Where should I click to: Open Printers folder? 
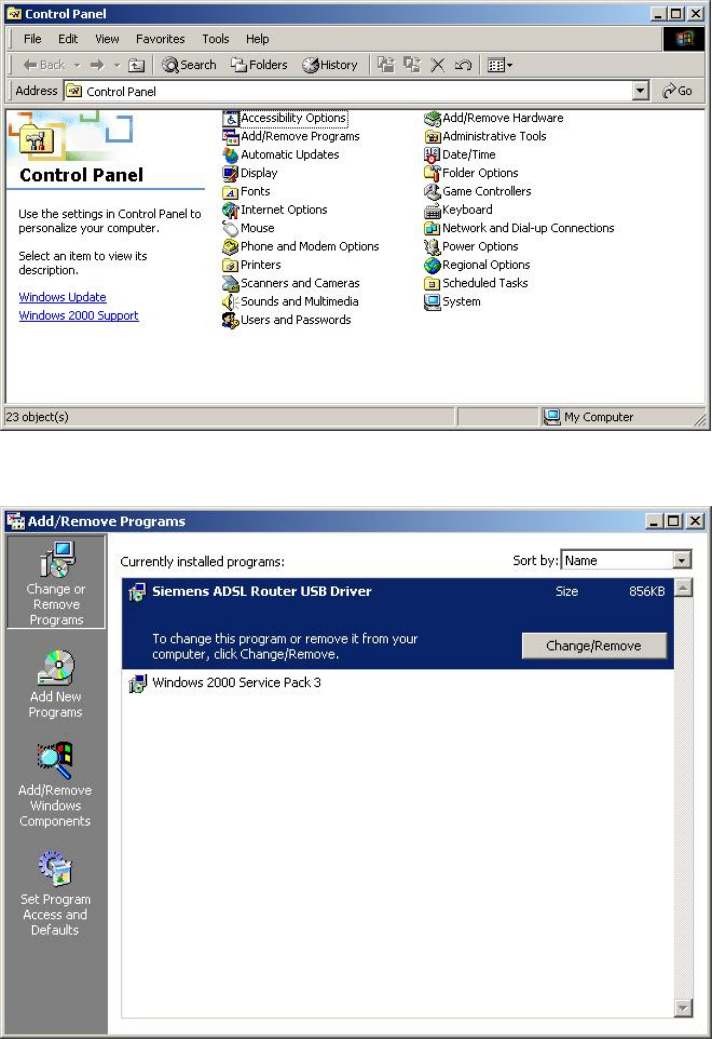pyautogui.click(x=252, y=265)
